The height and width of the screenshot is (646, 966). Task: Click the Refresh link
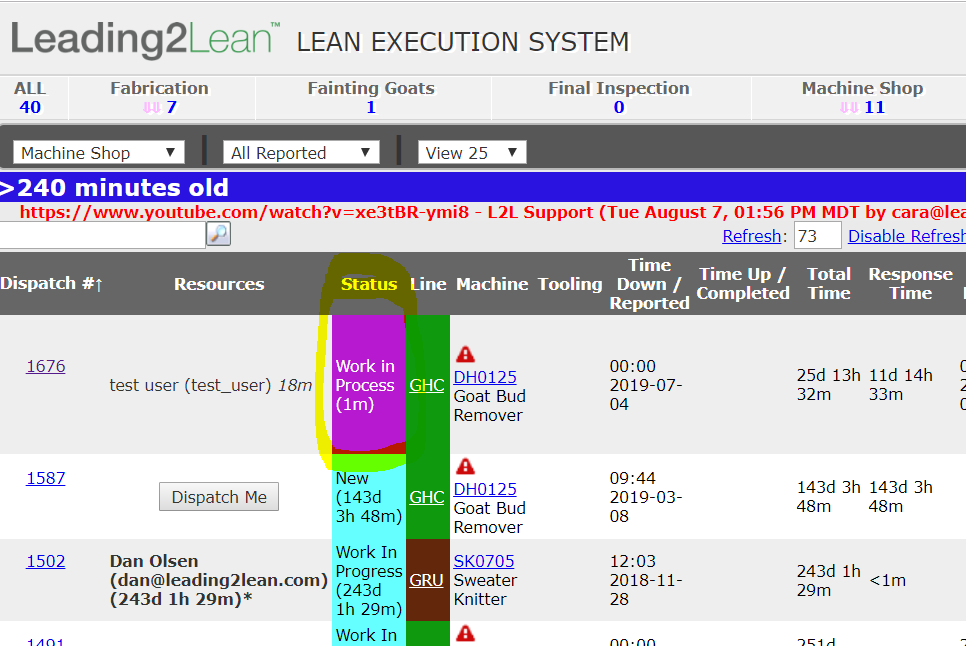pos(752,236)
